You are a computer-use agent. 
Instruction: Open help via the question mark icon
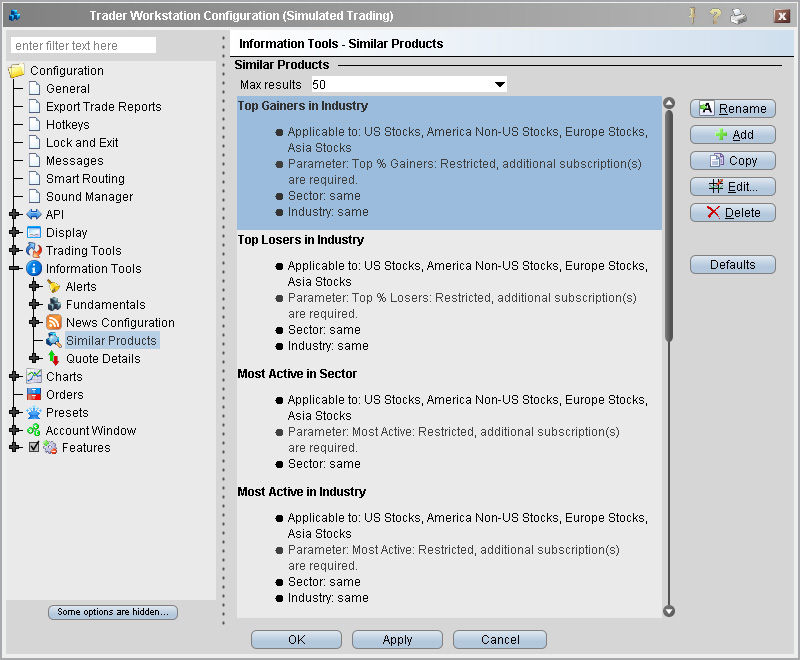coord(715,16)
